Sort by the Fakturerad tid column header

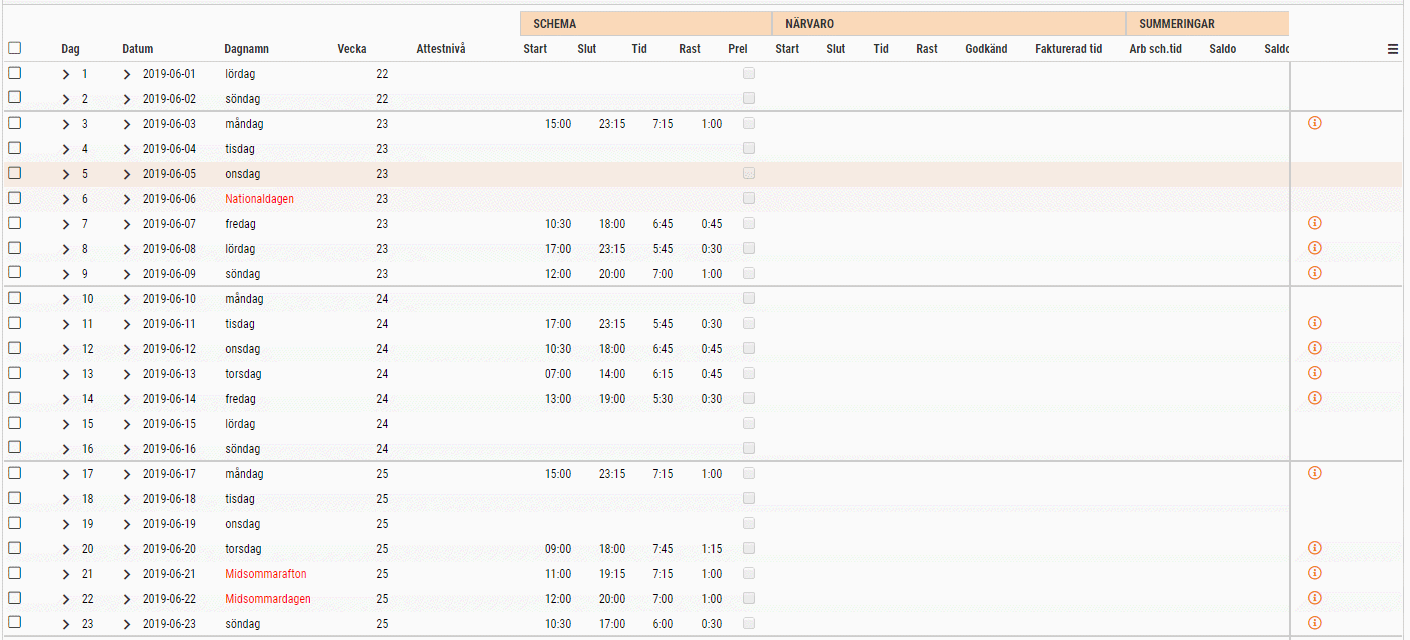pos(1068,49)
